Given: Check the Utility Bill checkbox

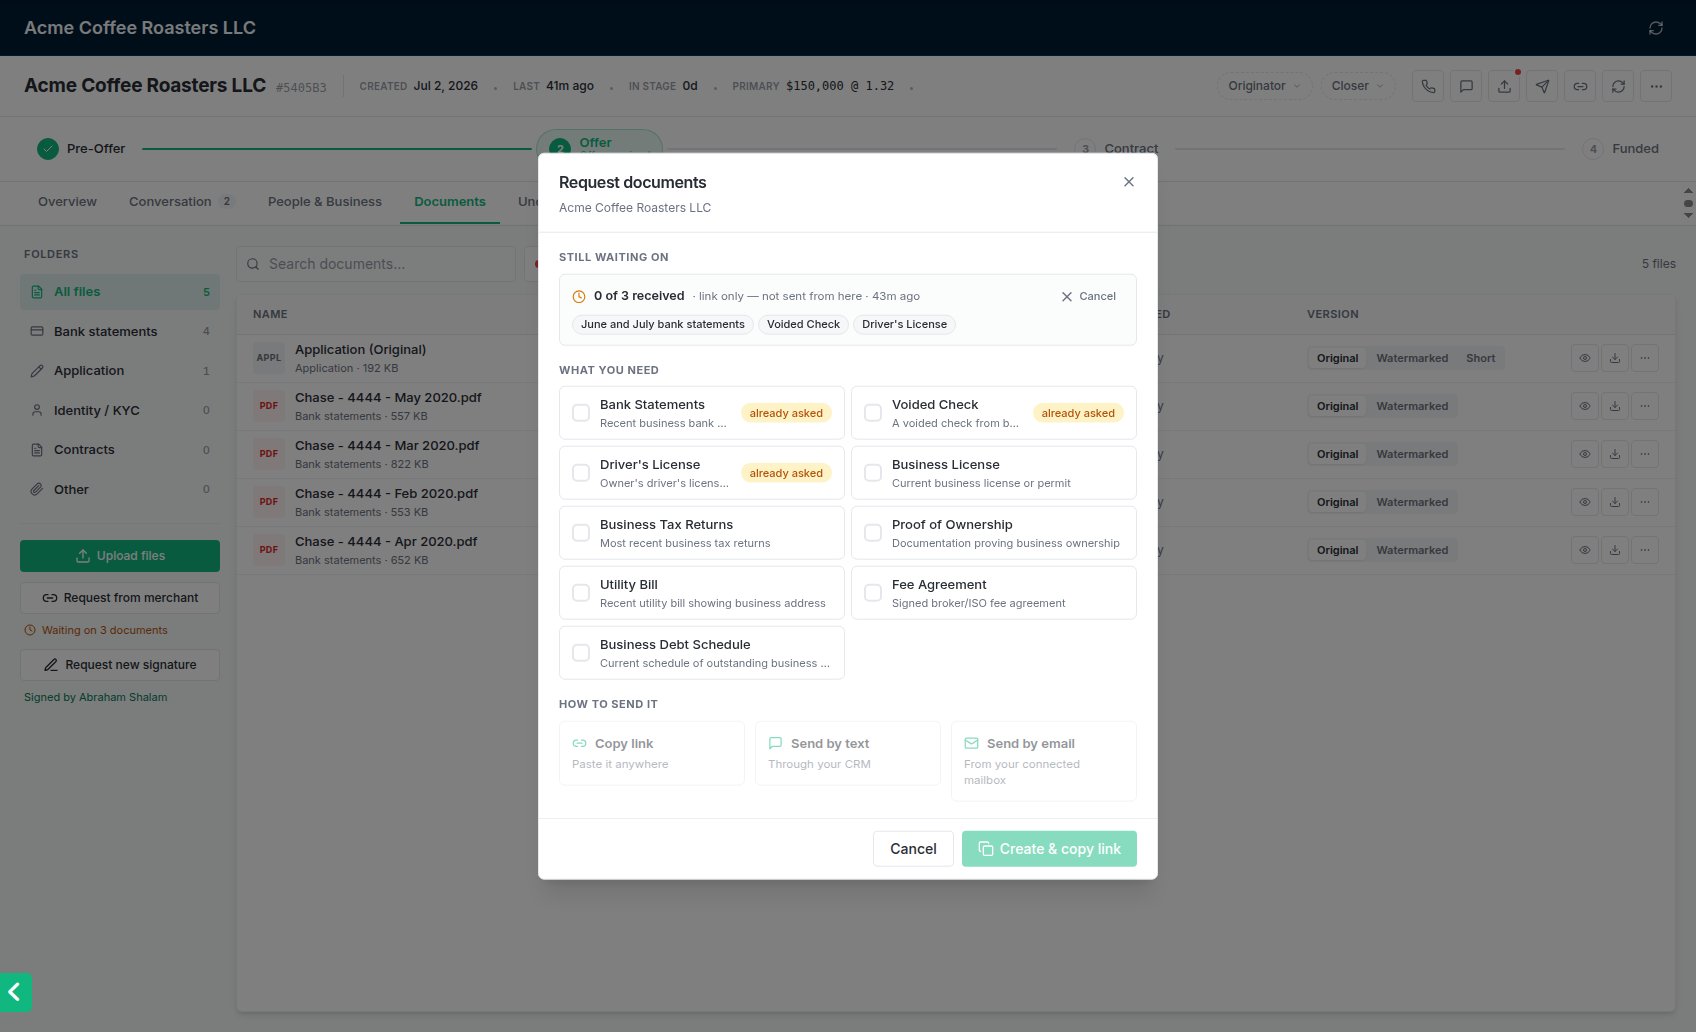Looking at the screenshot, I should pos(580,593).
